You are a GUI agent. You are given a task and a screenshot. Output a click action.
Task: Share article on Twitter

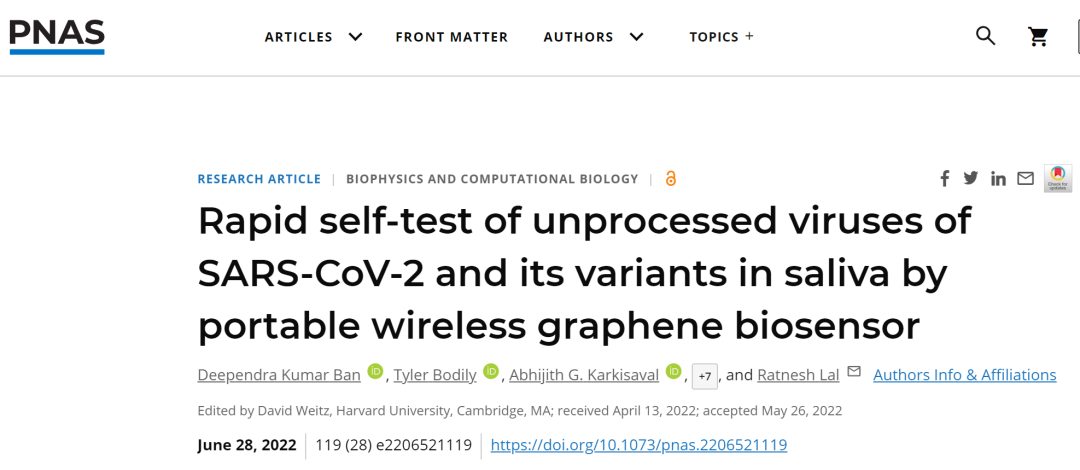click(970, 178)
